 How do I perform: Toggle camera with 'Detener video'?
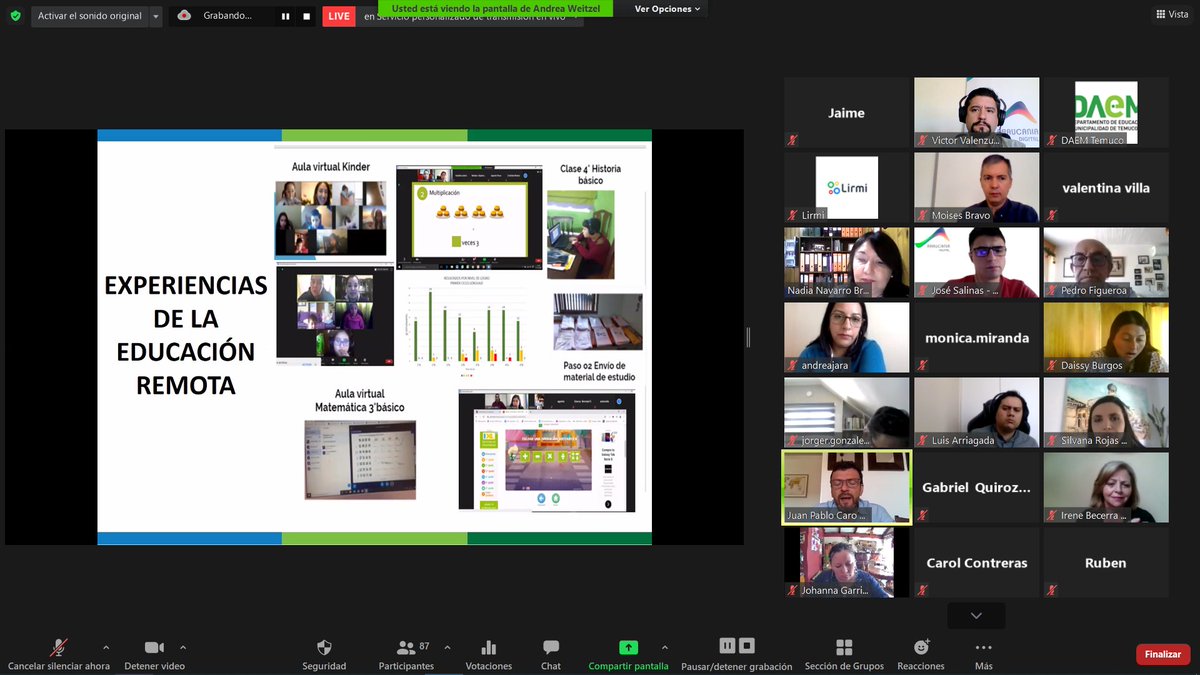(x=154, y=655)
